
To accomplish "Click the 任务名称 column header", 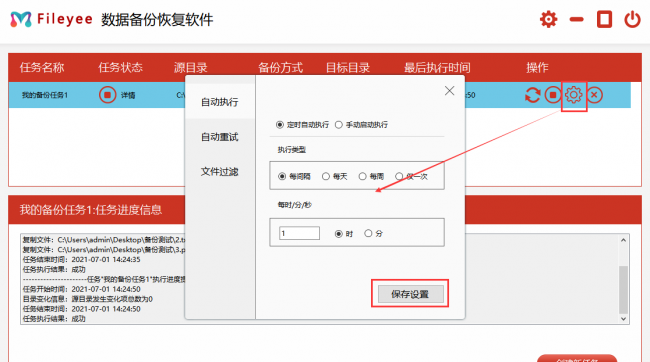I will click(x=42, y=68).
